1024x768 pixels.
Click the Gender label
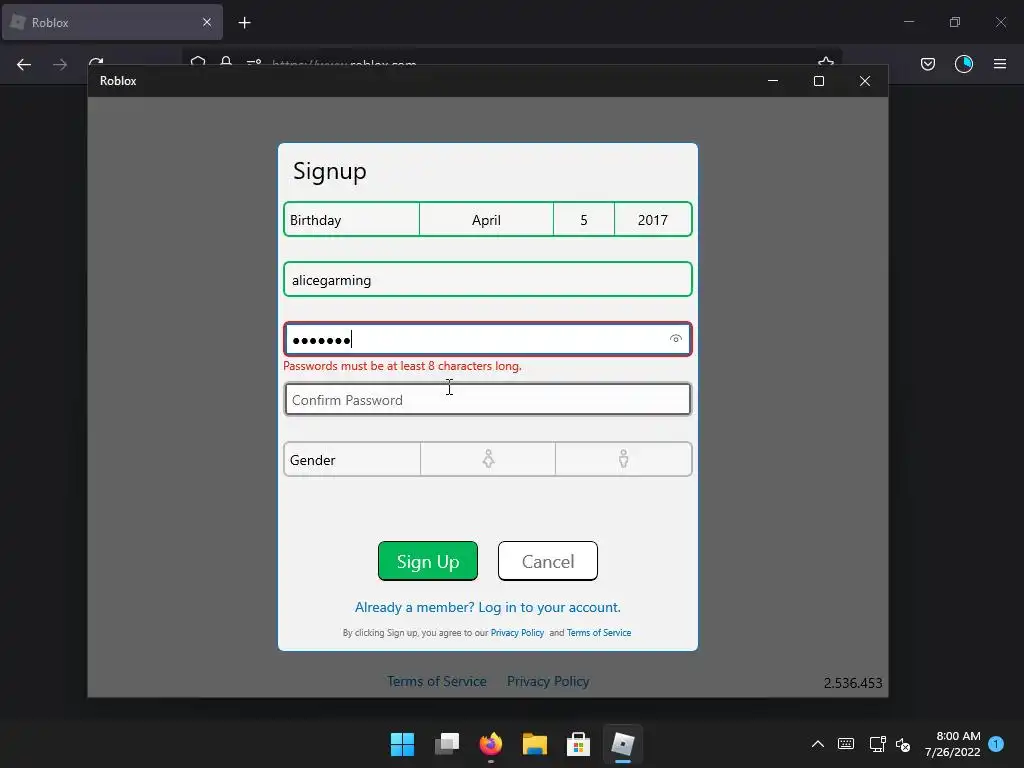coord(312,460)
